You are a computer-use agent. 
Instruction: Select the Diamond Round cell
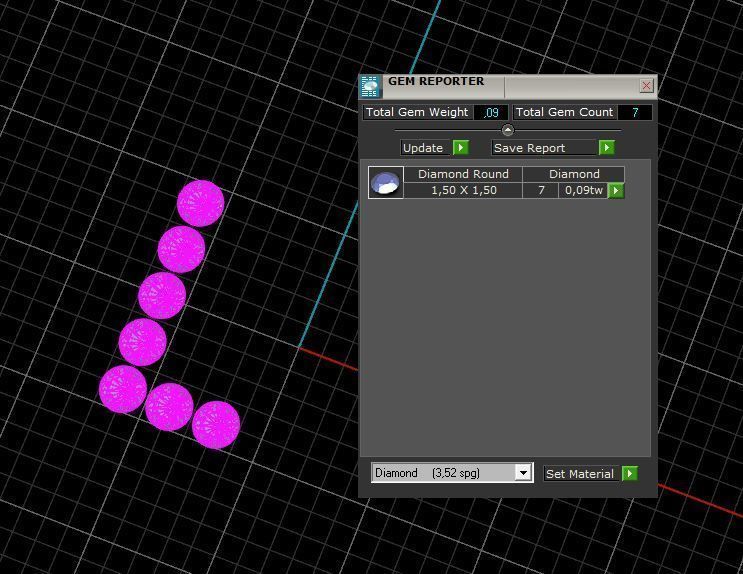tap(463, 174)
